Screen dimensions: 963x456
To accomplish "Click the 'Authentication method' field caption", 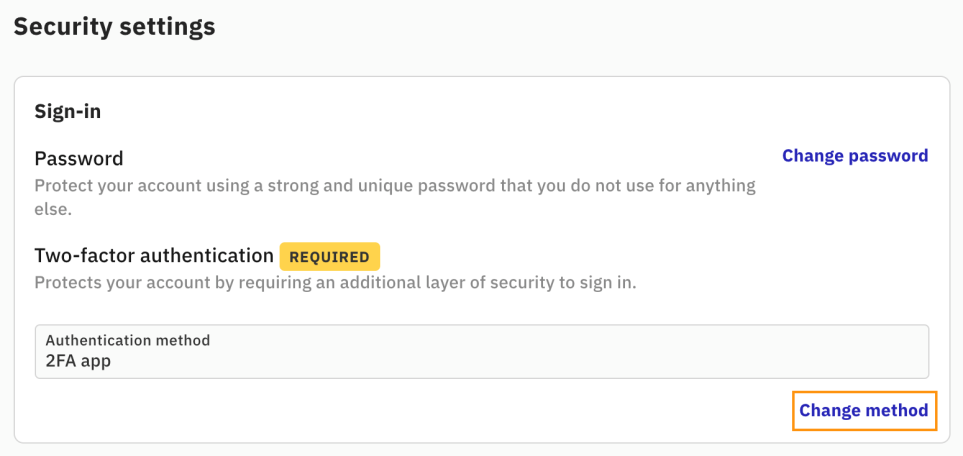I will pyautogui.click(x=128, y=340).
